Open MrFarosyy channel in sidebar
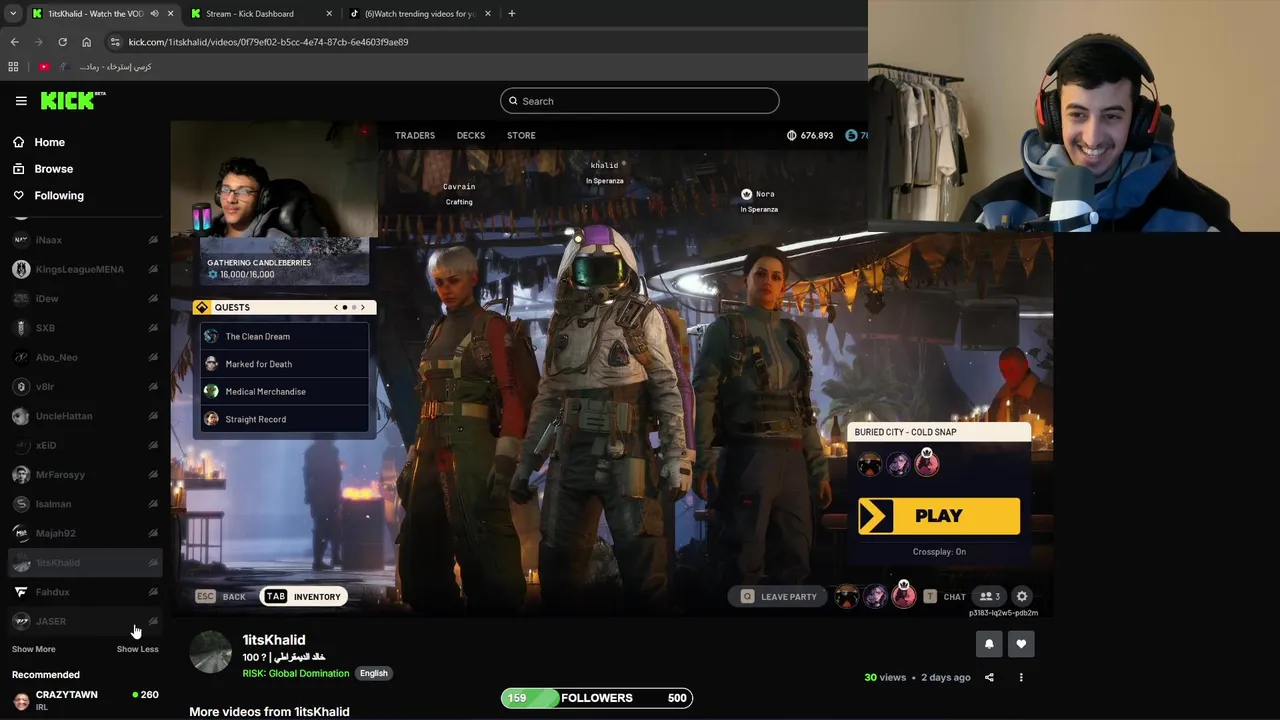The width and height of the screenshot is (1280, 720). 85,475
